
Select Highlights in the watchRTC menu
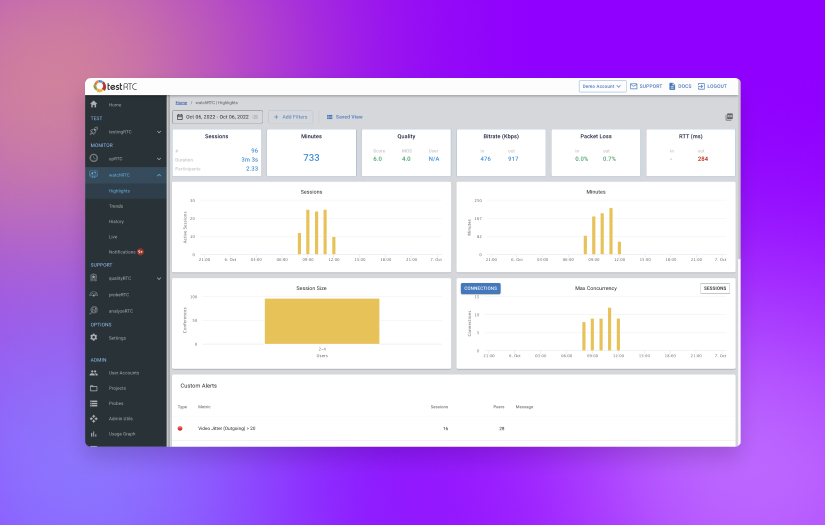126,191
